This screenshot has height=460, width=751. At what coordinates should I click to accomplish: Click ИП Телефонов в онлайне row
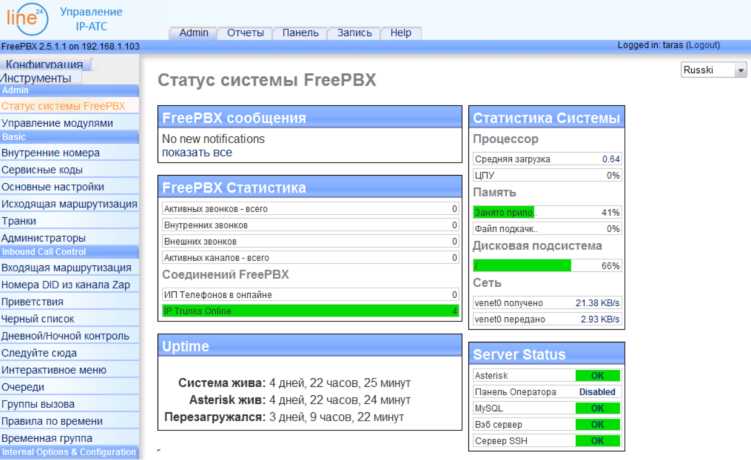[310, 295]
